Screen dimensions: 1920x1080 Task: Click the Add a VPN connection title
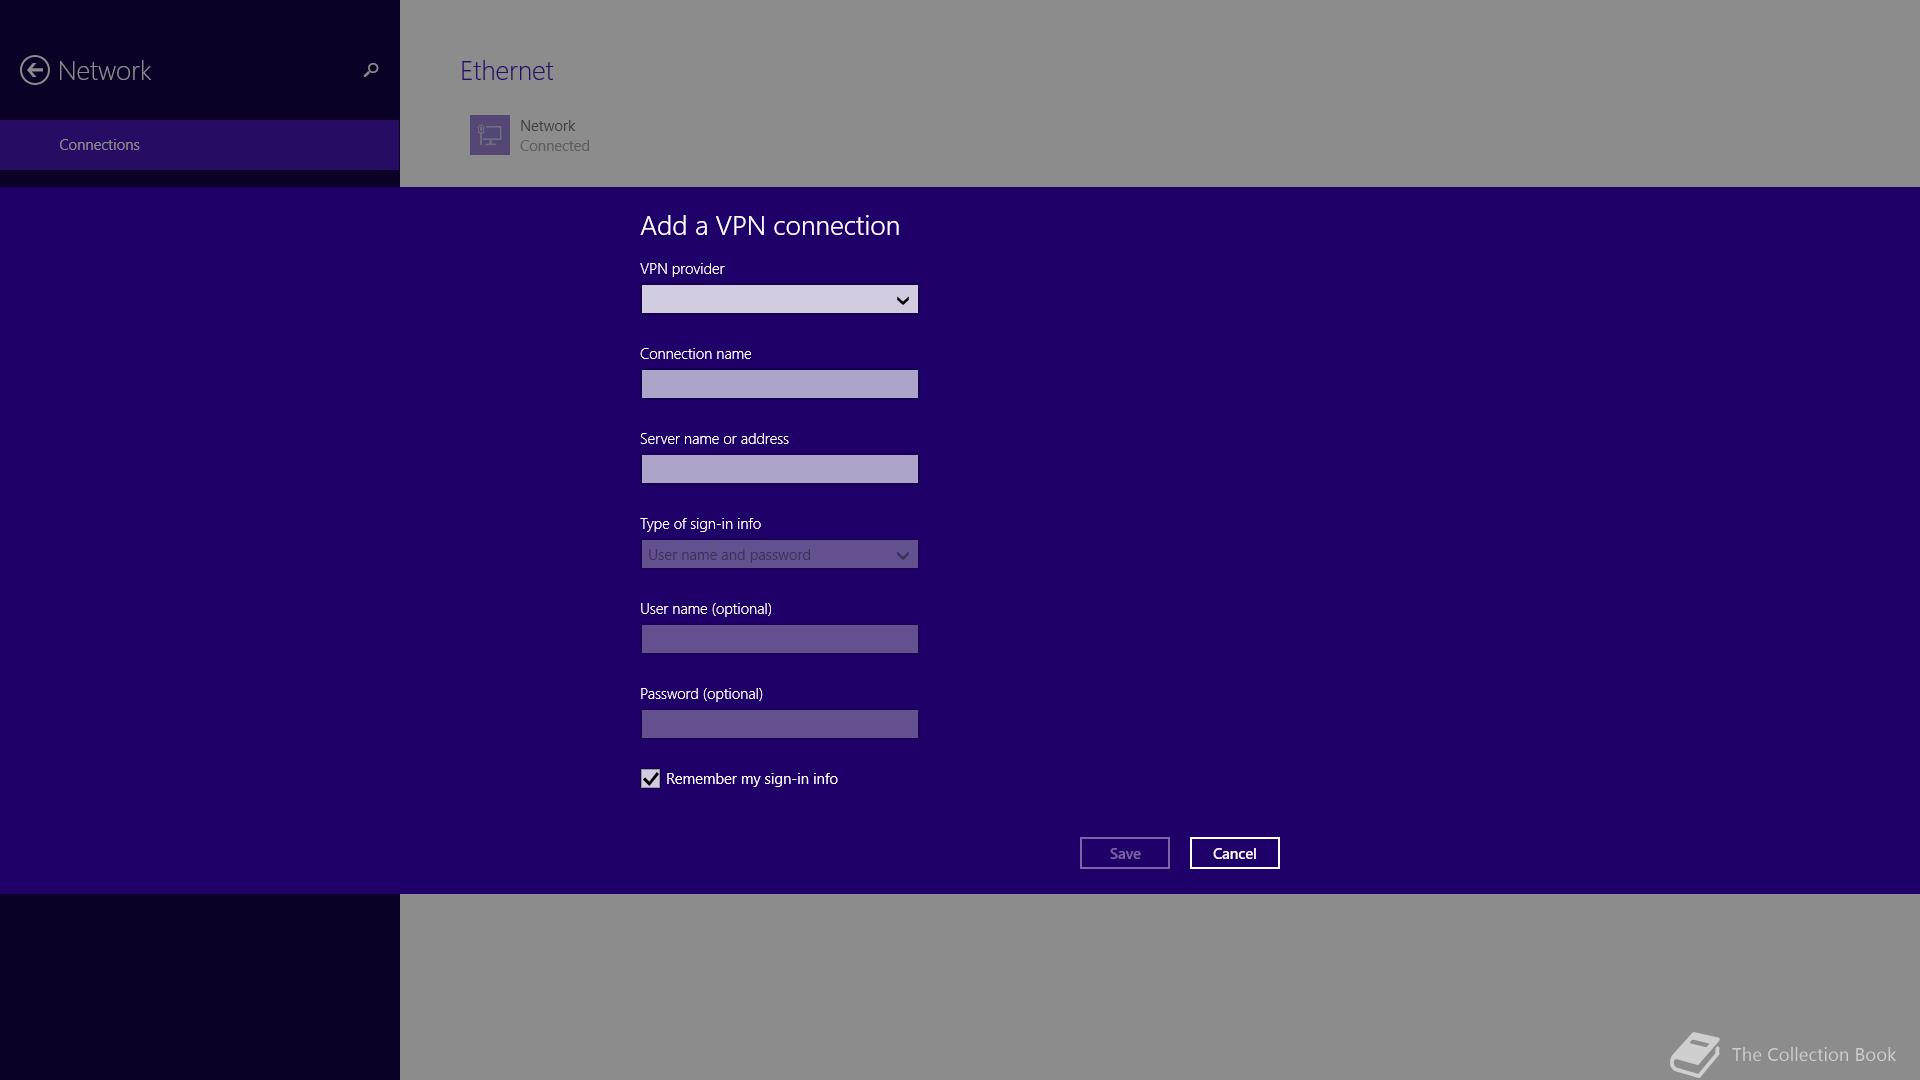pyautogui.click(x=769, y=226)
